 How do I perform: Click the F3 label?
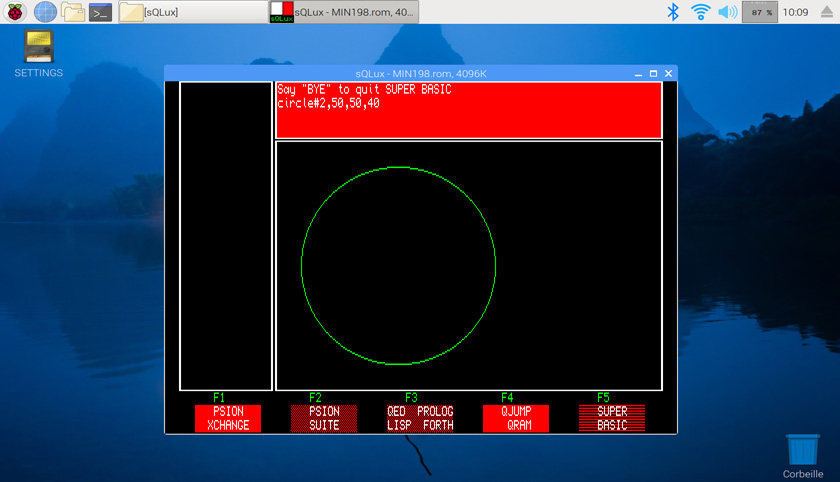[411, 397]
